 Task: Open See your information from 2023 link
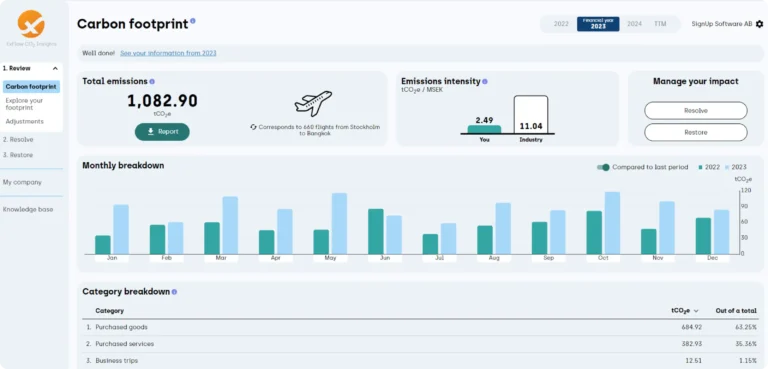(168, 53)
